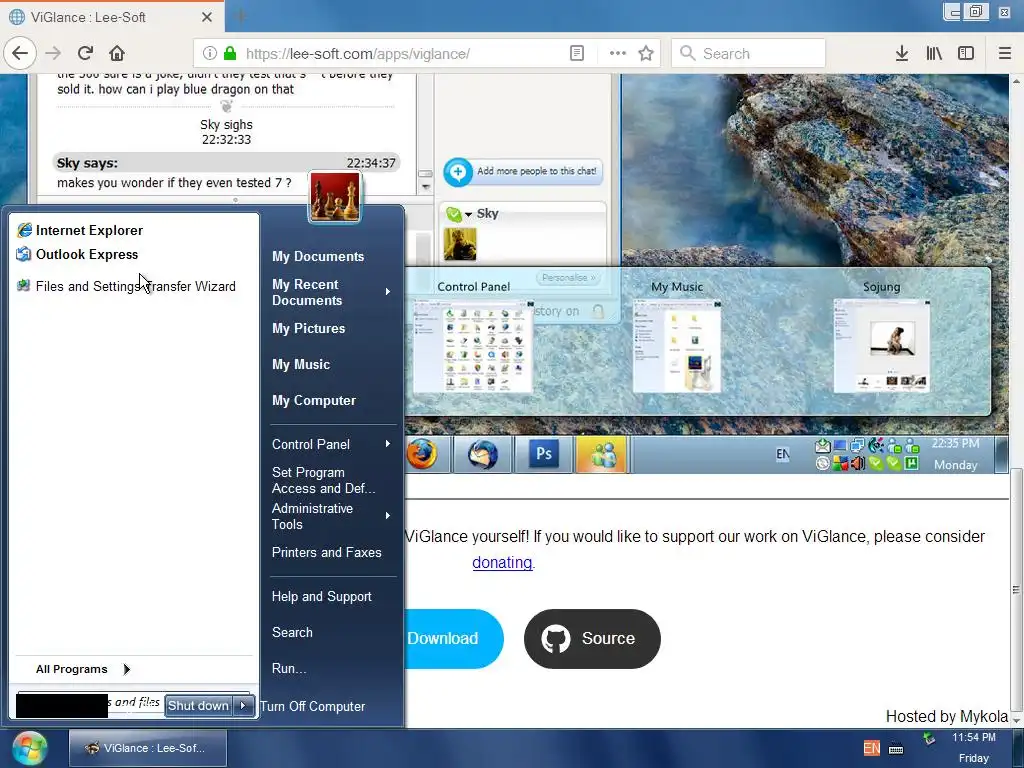Open the downloads arrow icon
Screen dimensions: 1024x768
click(x=901, y=53)
